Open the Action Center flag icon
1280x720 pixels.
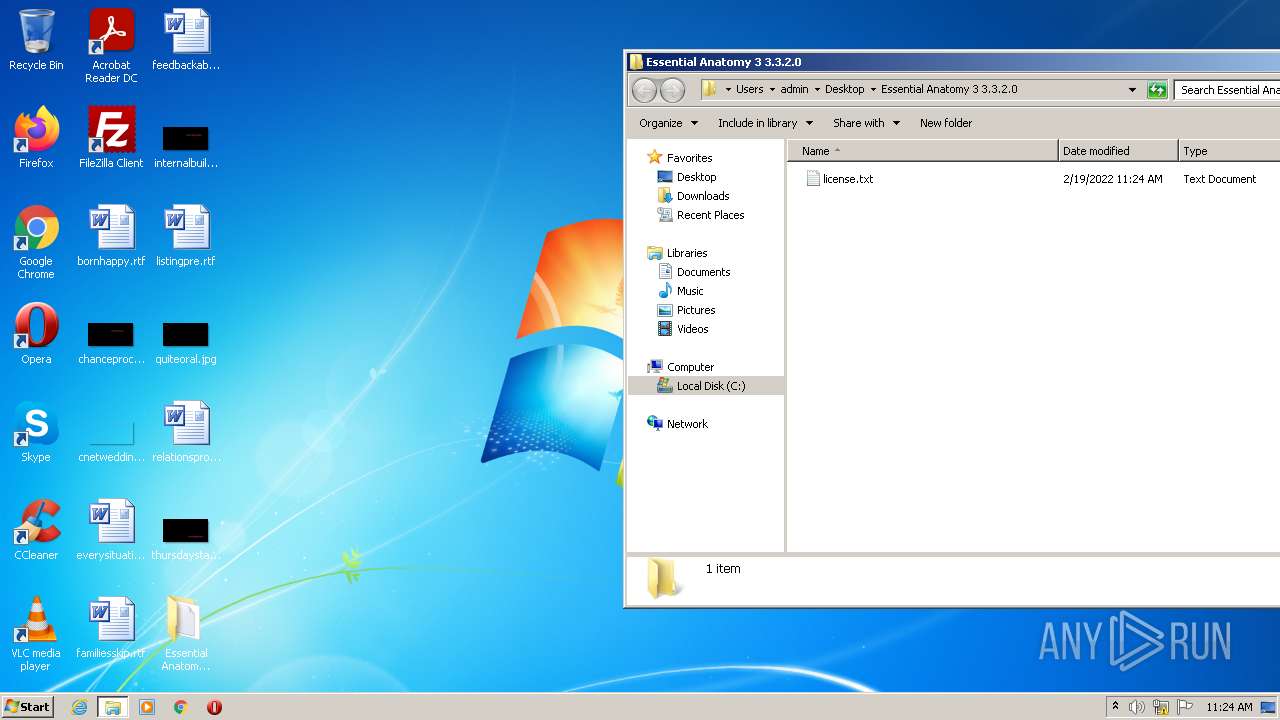click(x=1185, y=707)
